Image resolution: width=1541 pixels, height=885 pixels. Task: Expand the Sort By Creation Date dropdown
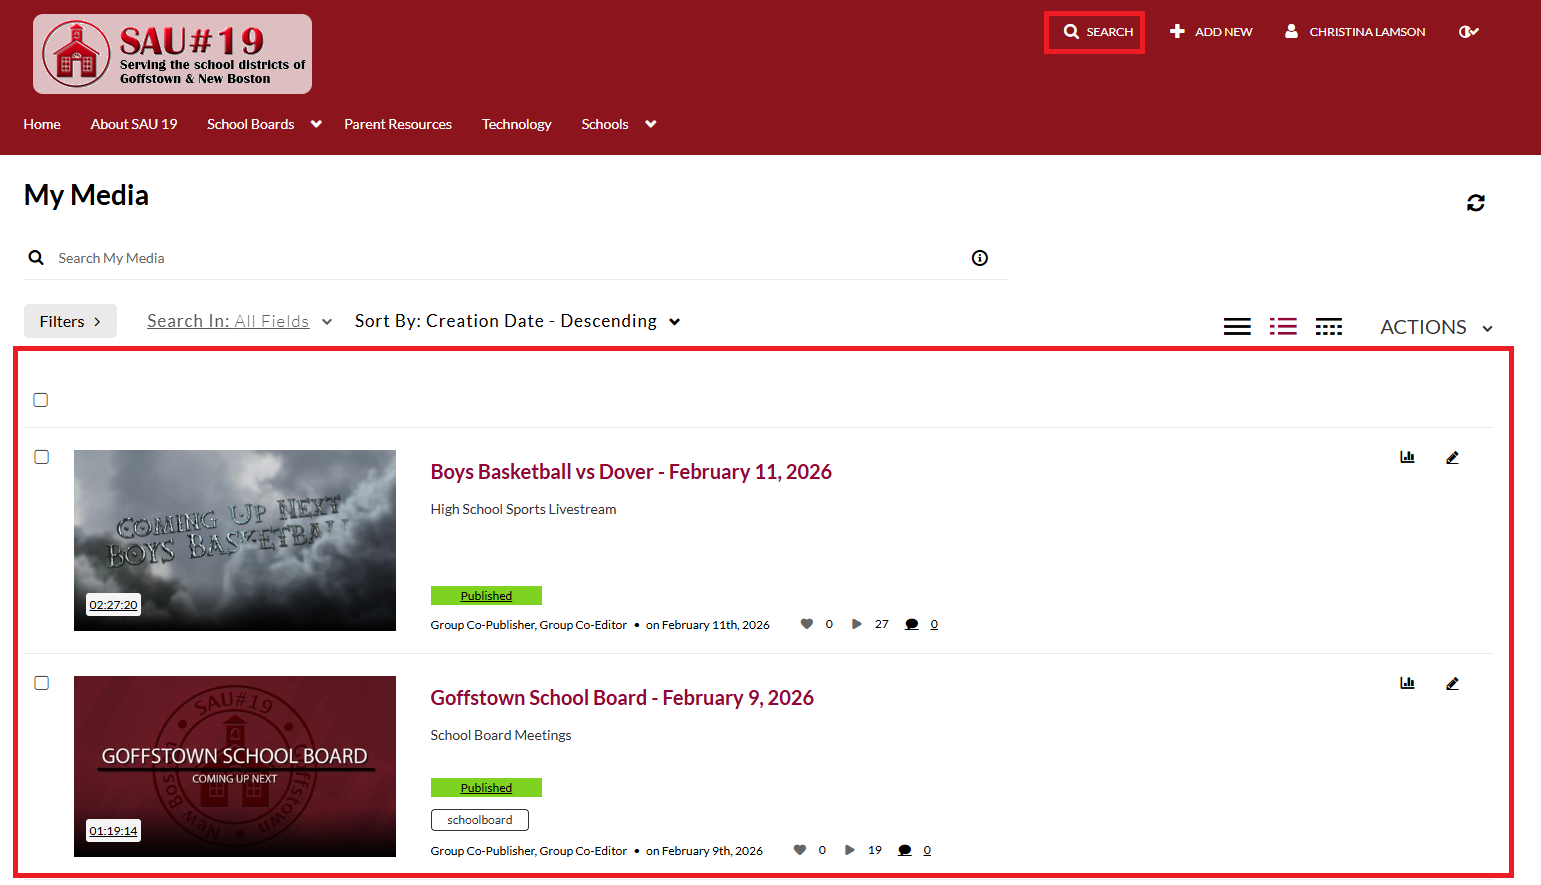(517, 321)
